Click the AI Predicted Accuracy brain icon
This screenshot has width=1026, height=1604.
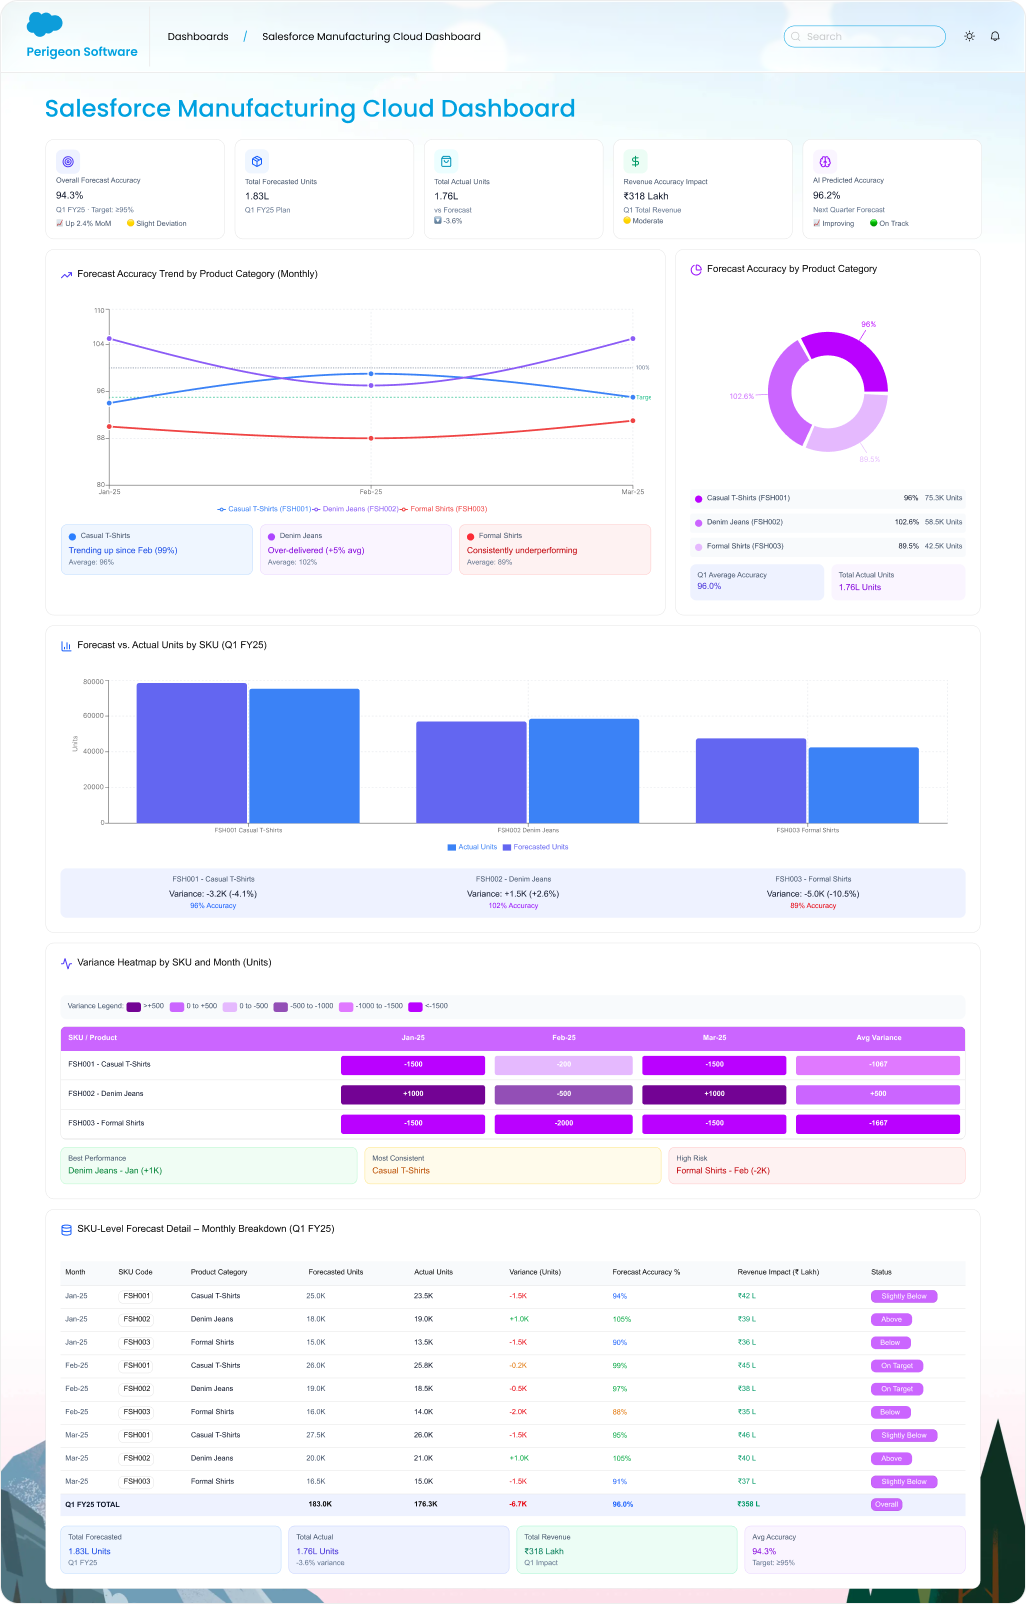825,161
